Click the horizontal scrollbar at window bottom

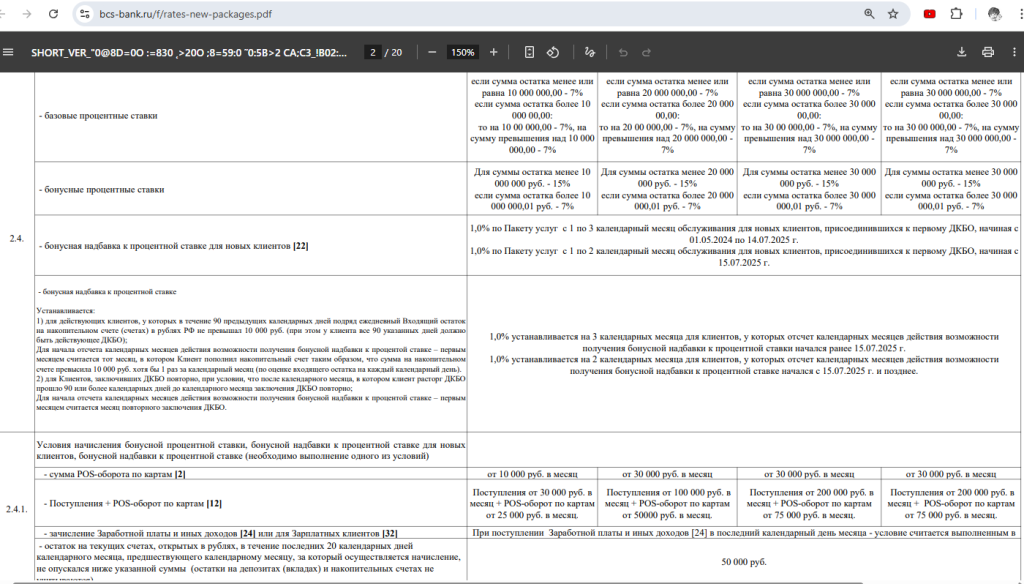(x=438, y=581)
